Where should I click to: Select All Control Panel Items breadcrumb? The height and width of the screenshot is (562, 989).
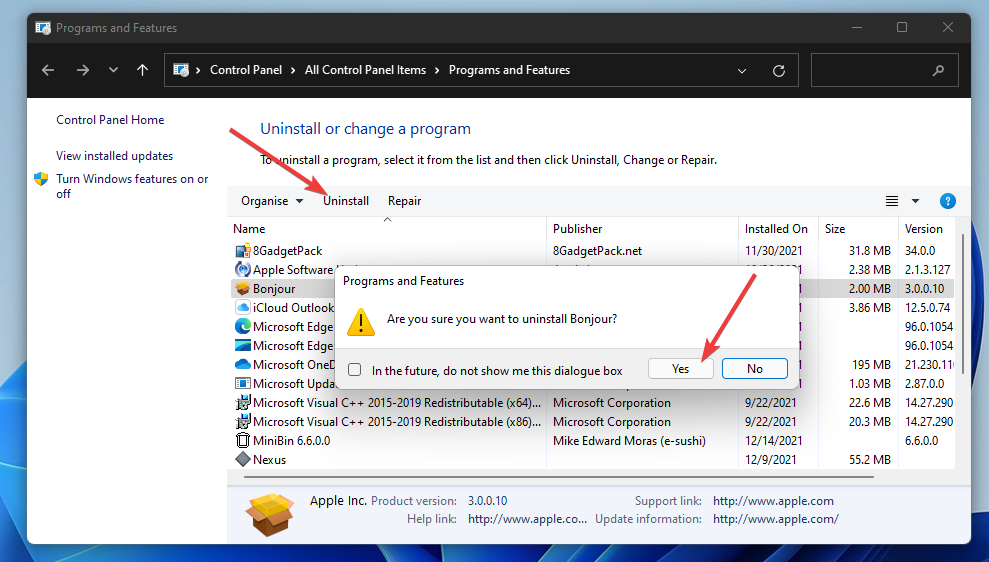(365, 70)
